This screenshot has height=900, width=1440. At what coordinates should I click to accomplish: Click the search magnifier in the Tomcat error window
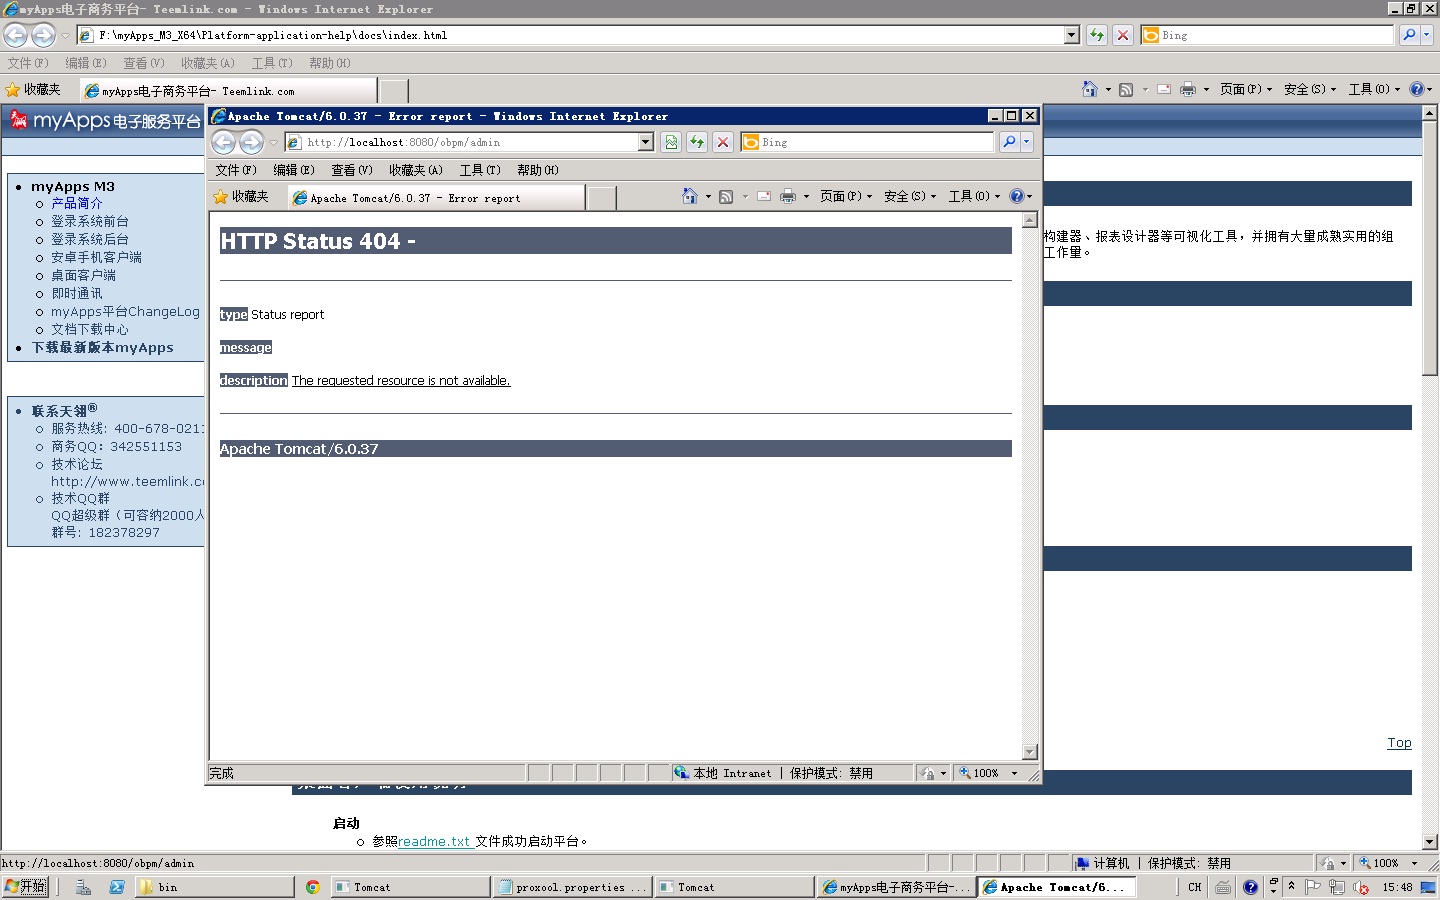point(1009,142)
